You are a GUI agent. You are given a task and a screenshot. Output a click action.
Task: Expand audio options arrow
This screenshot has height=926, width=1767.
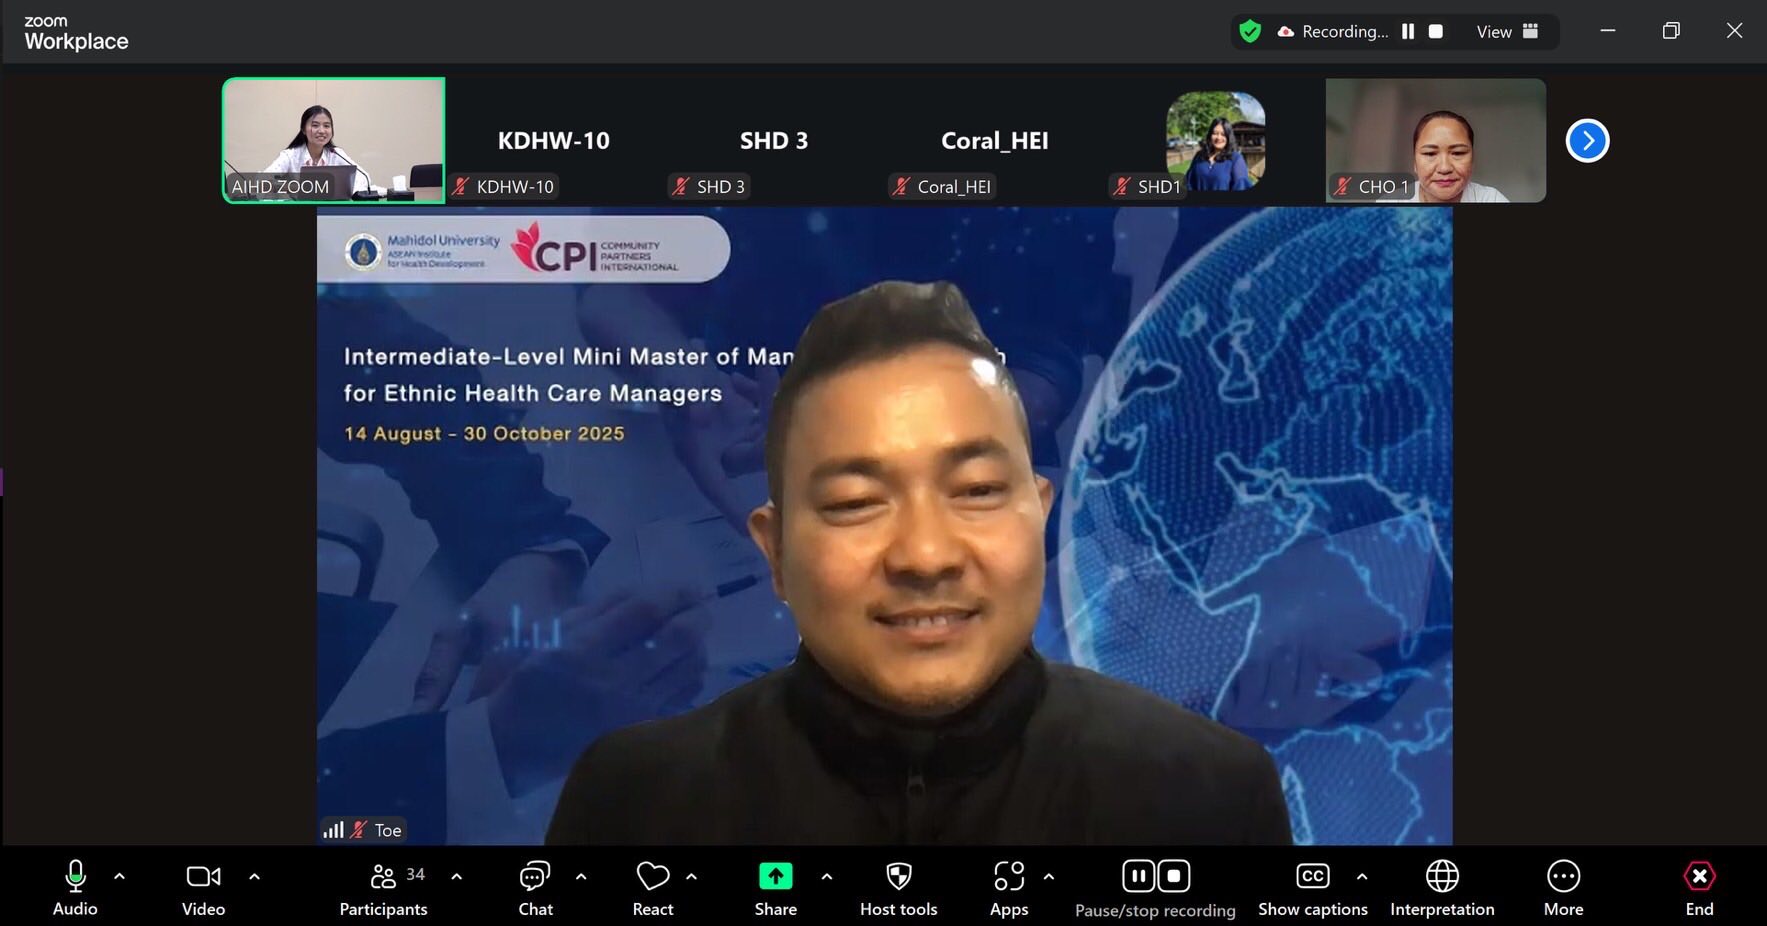point(120,877)
